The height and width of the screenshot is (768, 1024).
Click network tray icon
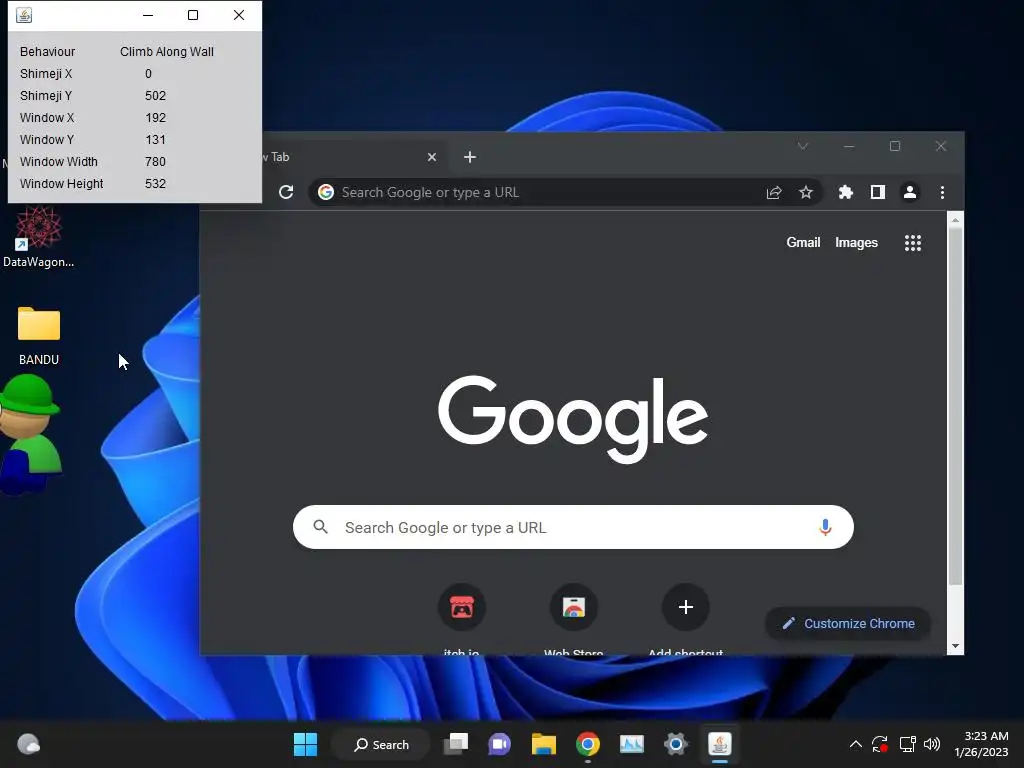pos(907,744)
